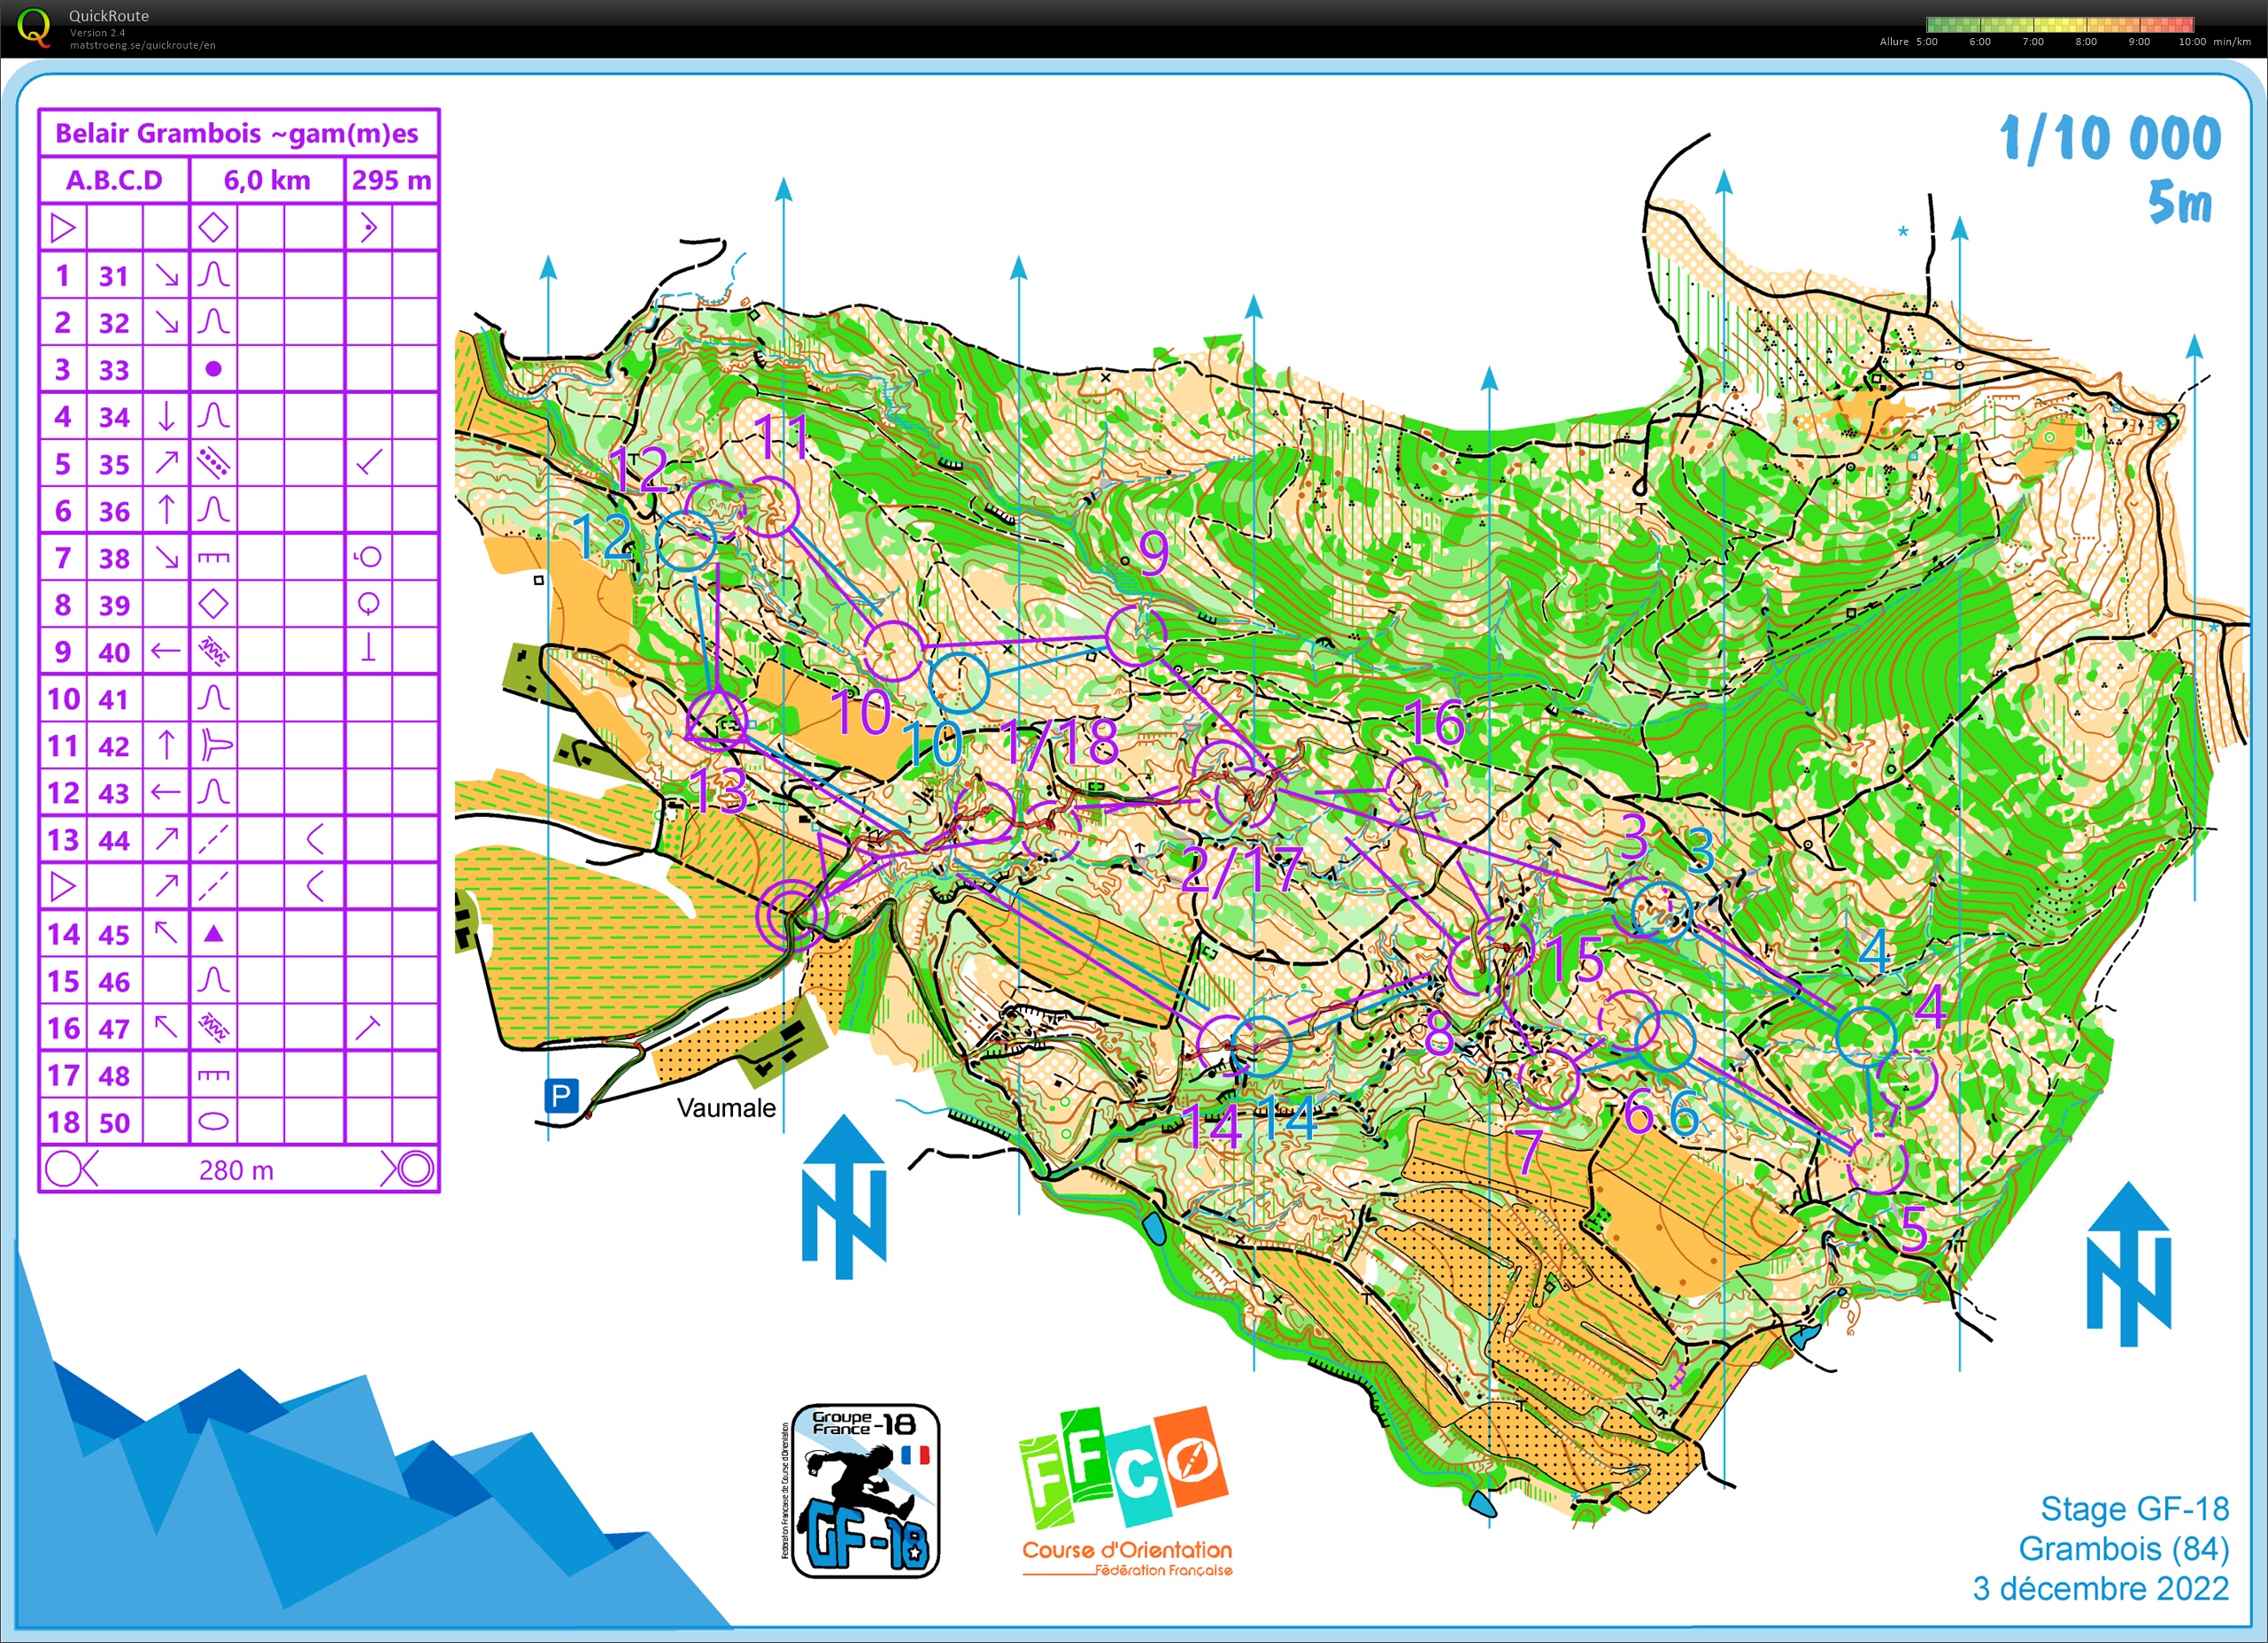
Task: Click the 1/10 000 map scale text
Action: click(2110, 138)
